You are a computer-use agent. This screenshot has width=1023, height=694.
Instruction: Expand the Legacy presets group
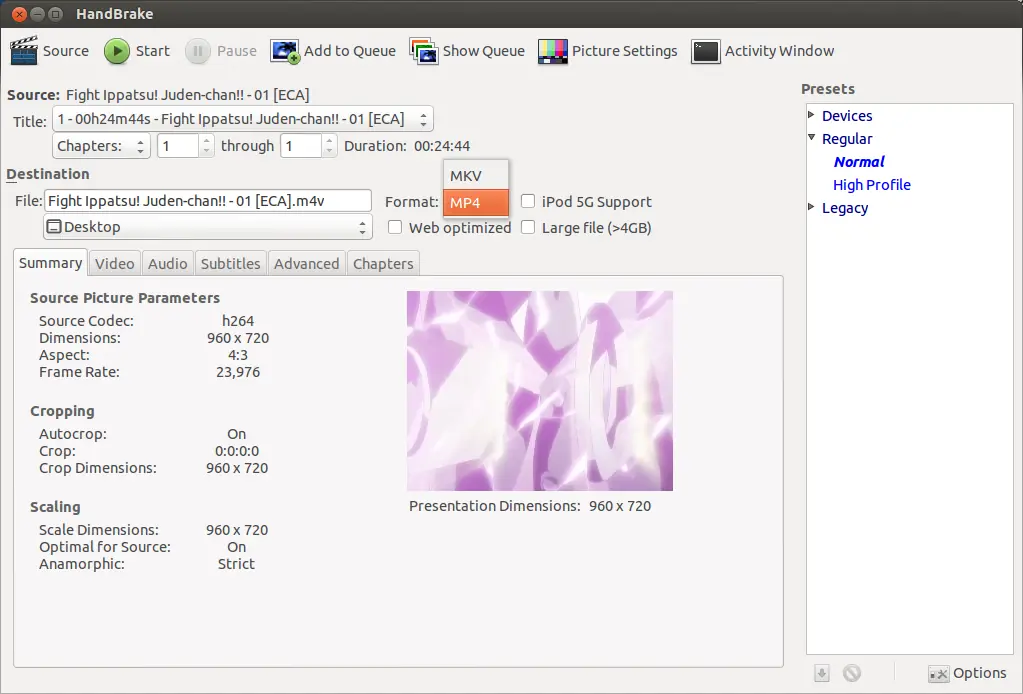click(810, 208)
